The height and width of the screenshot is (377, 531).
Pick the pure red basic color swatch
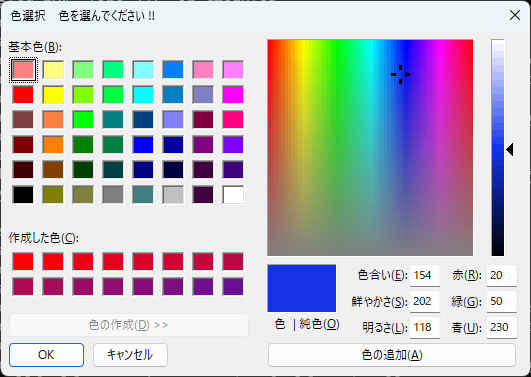(x=23, y=95)
